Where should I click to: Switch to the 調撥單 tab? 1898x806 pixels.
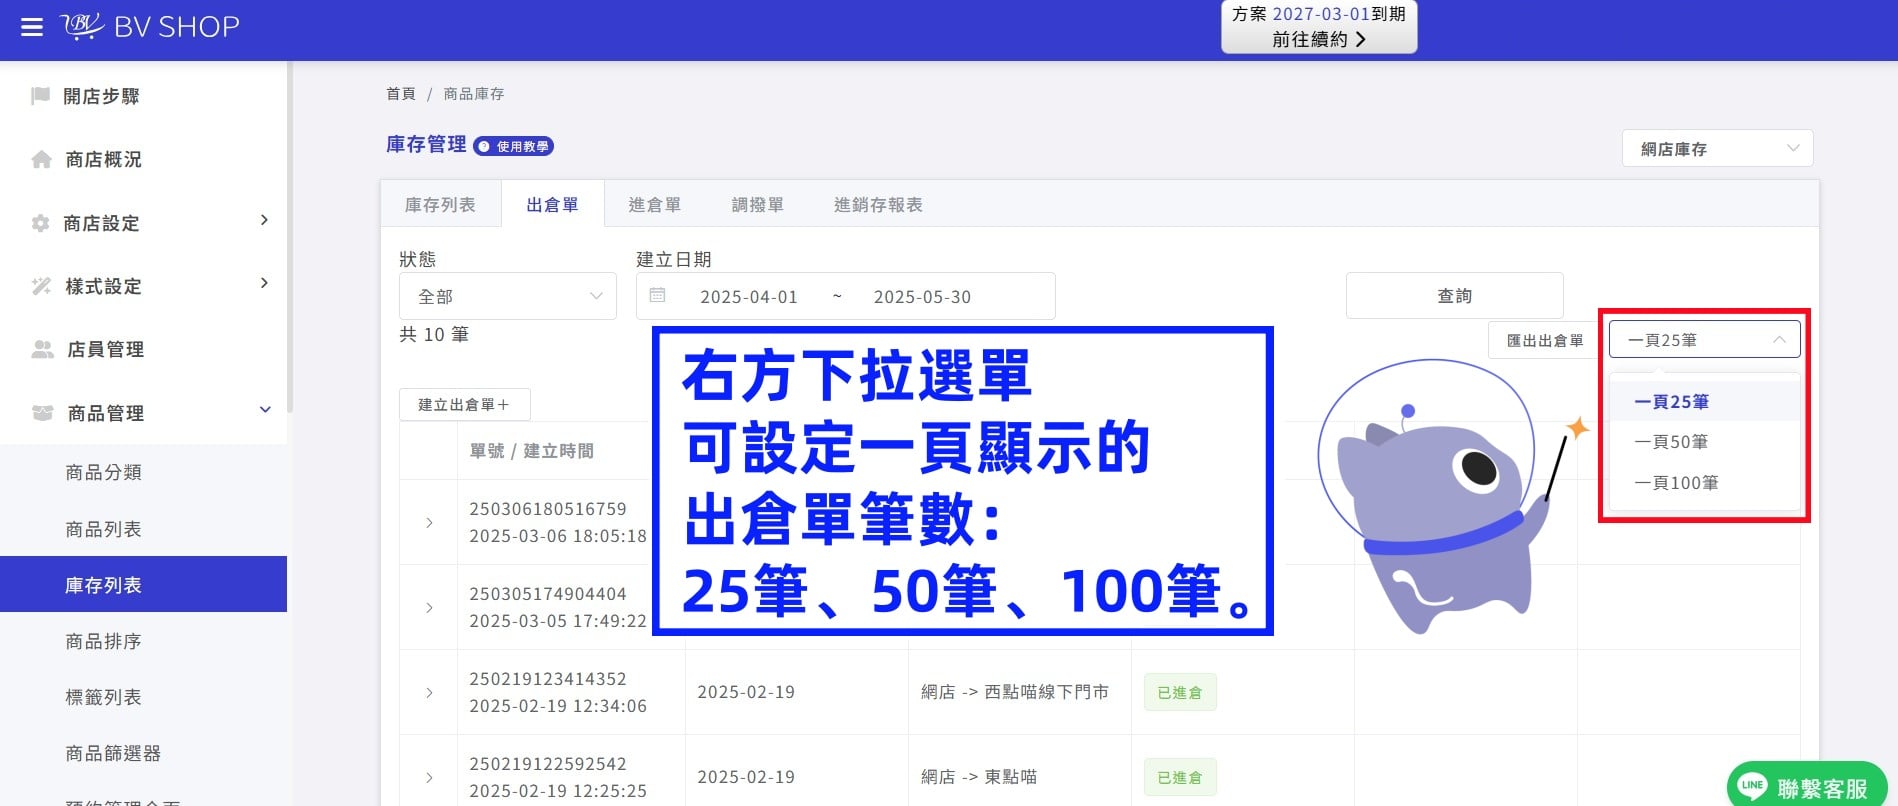coord(758,205)
